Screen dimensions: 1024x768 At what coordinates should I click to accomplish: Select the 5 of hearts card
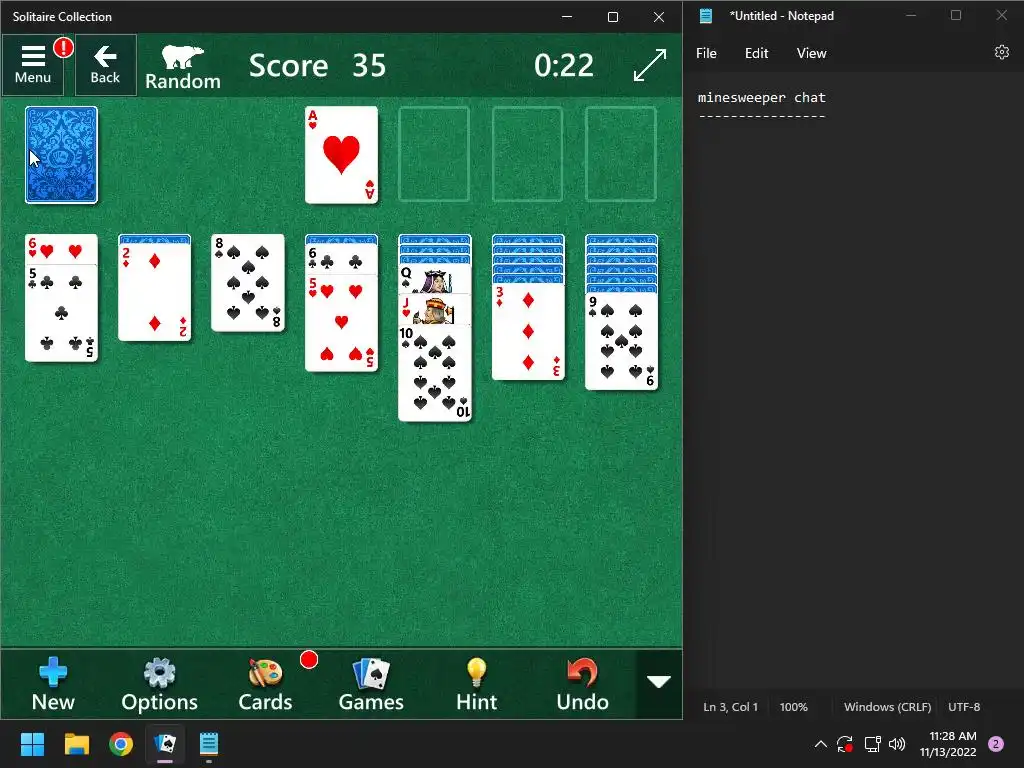pos(342,323)
